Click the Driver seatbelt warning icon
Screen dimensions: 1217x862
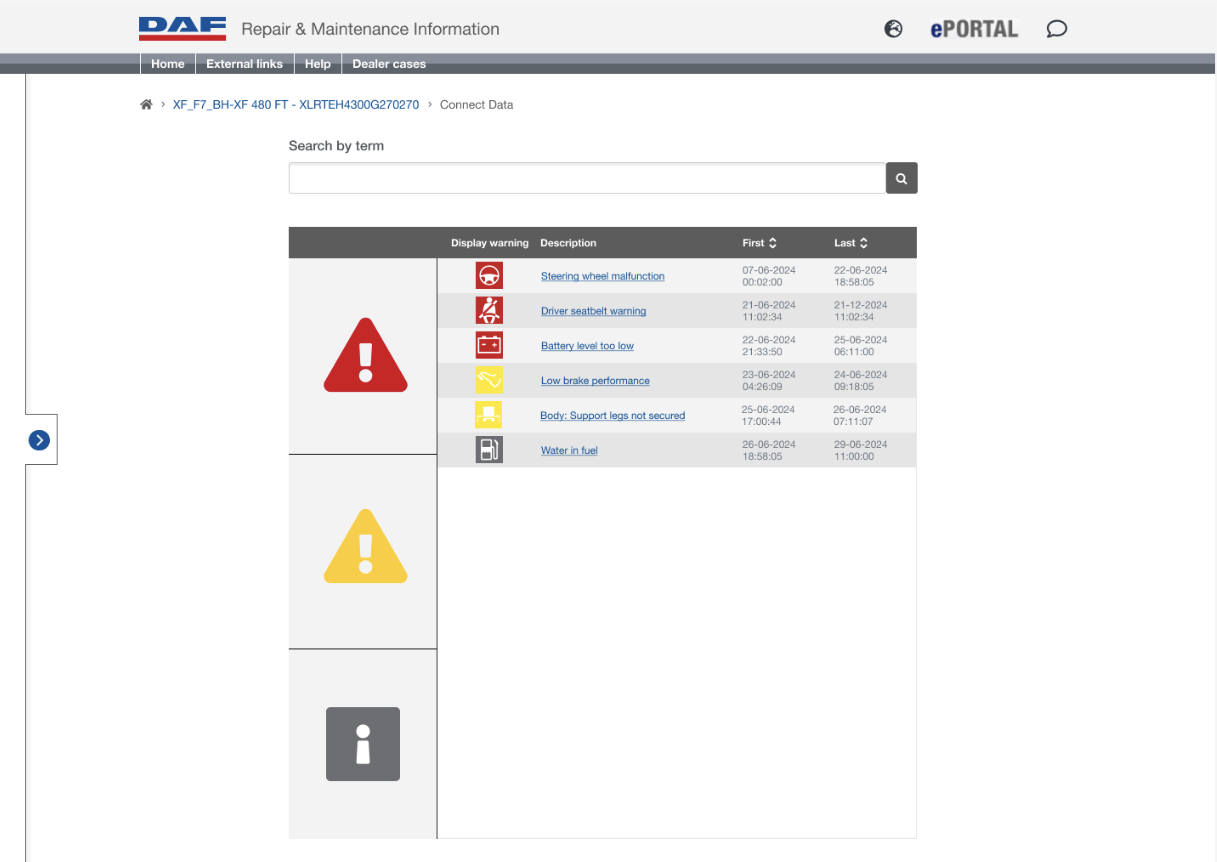(489, 310)
